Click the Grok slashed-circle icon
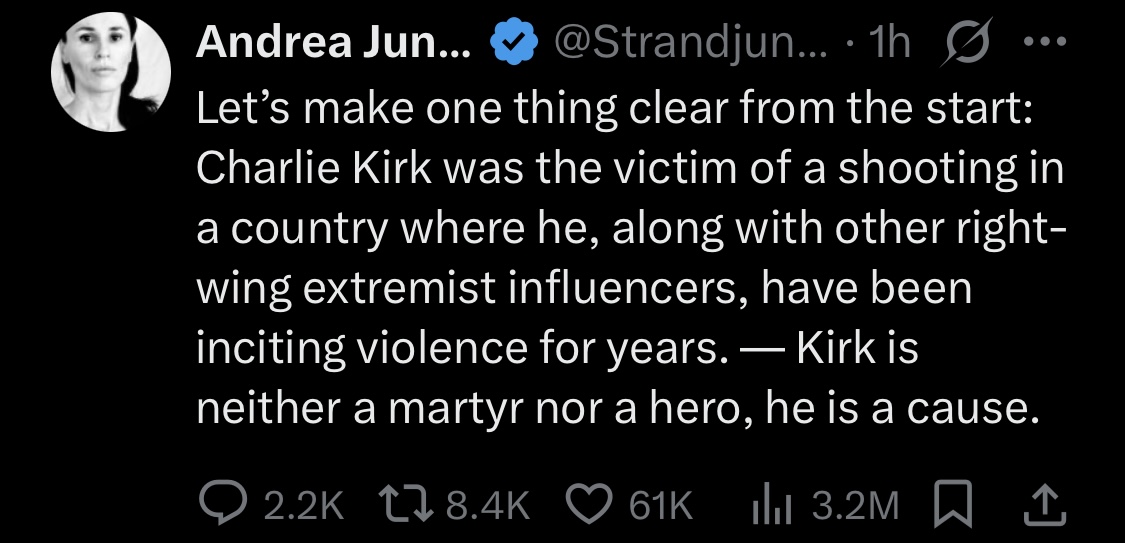The image size is (1125, 543). coord(958,42)
